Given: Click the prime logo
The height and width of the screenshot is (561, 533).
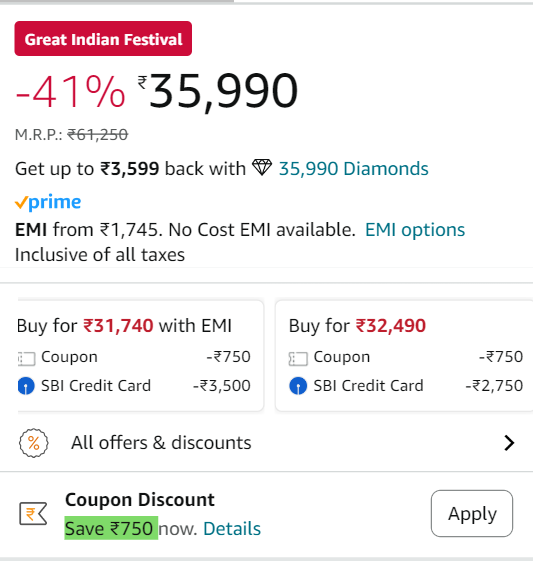Looking at the screenshot, I should pos(48,203).
